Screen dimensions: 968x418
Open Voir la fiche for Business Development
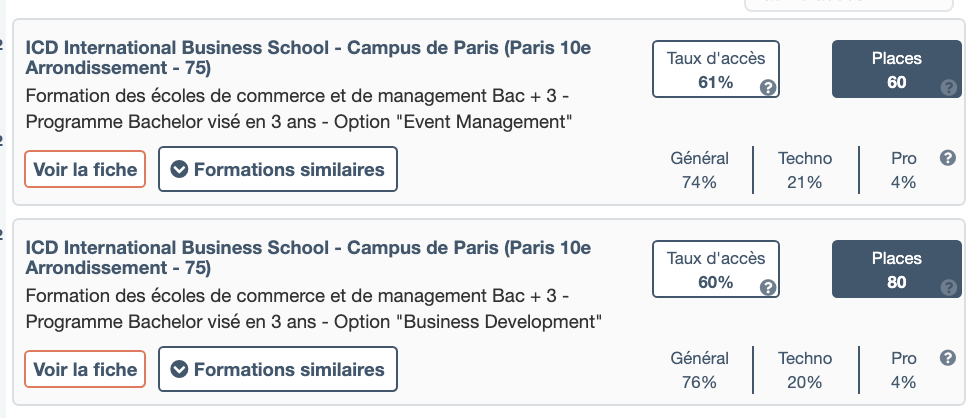pos(85,369)
